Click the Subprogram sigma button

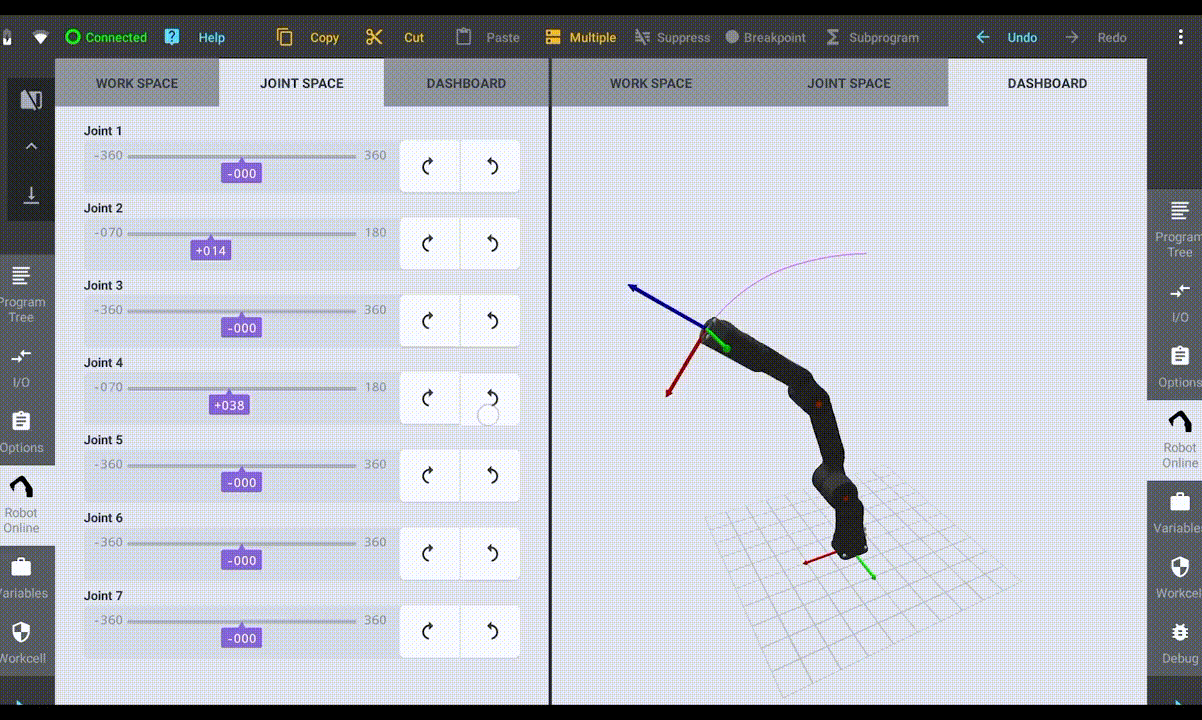click(872, 37)
